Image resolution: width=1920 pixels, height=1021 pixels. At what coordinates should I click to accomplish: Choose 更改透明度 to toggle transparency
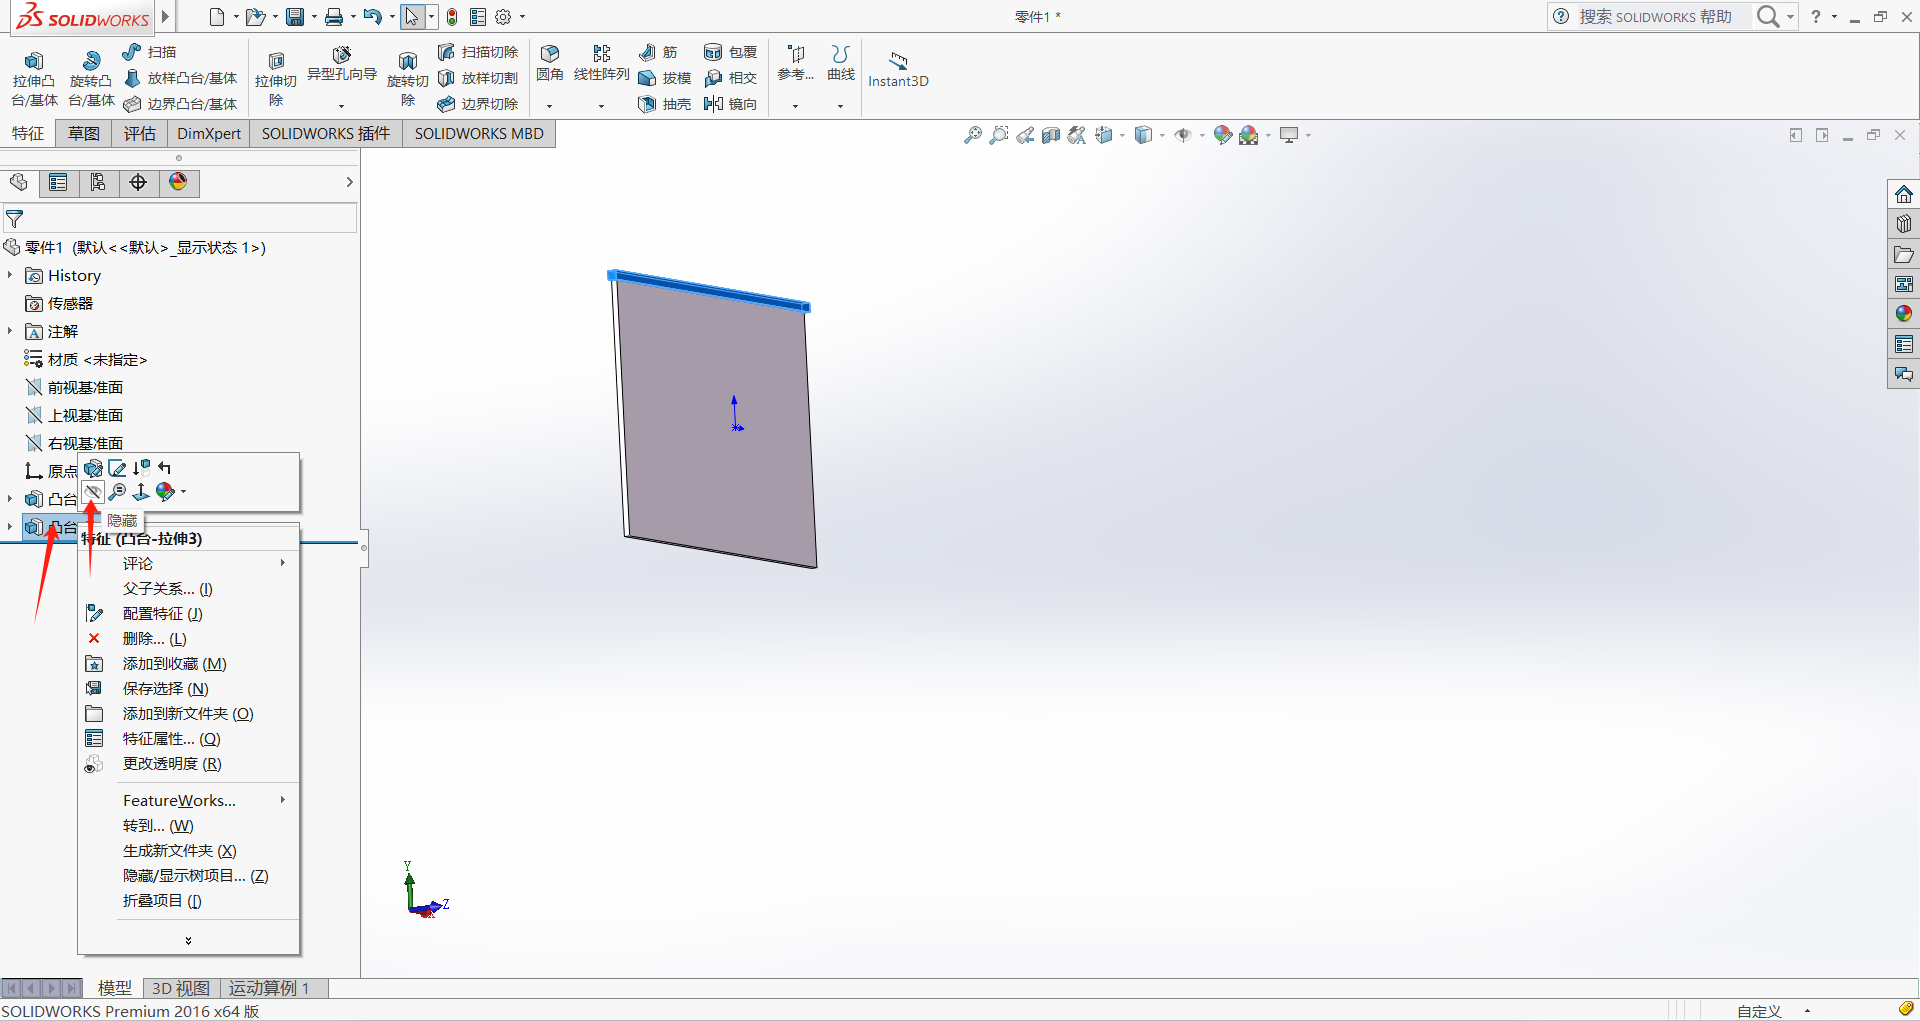[172, 764]
